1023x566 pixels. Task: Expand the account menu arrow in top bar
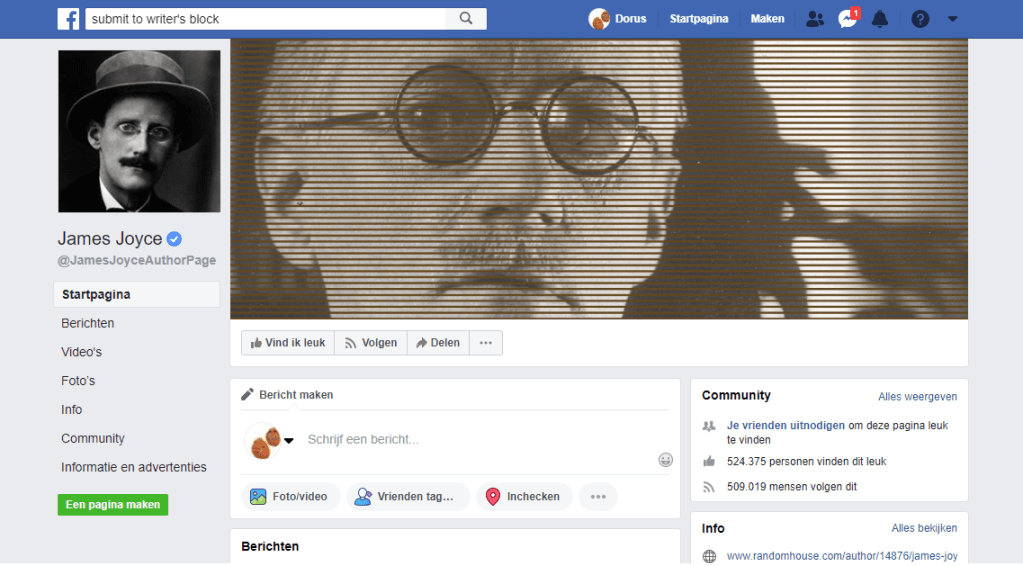[952, 19]
